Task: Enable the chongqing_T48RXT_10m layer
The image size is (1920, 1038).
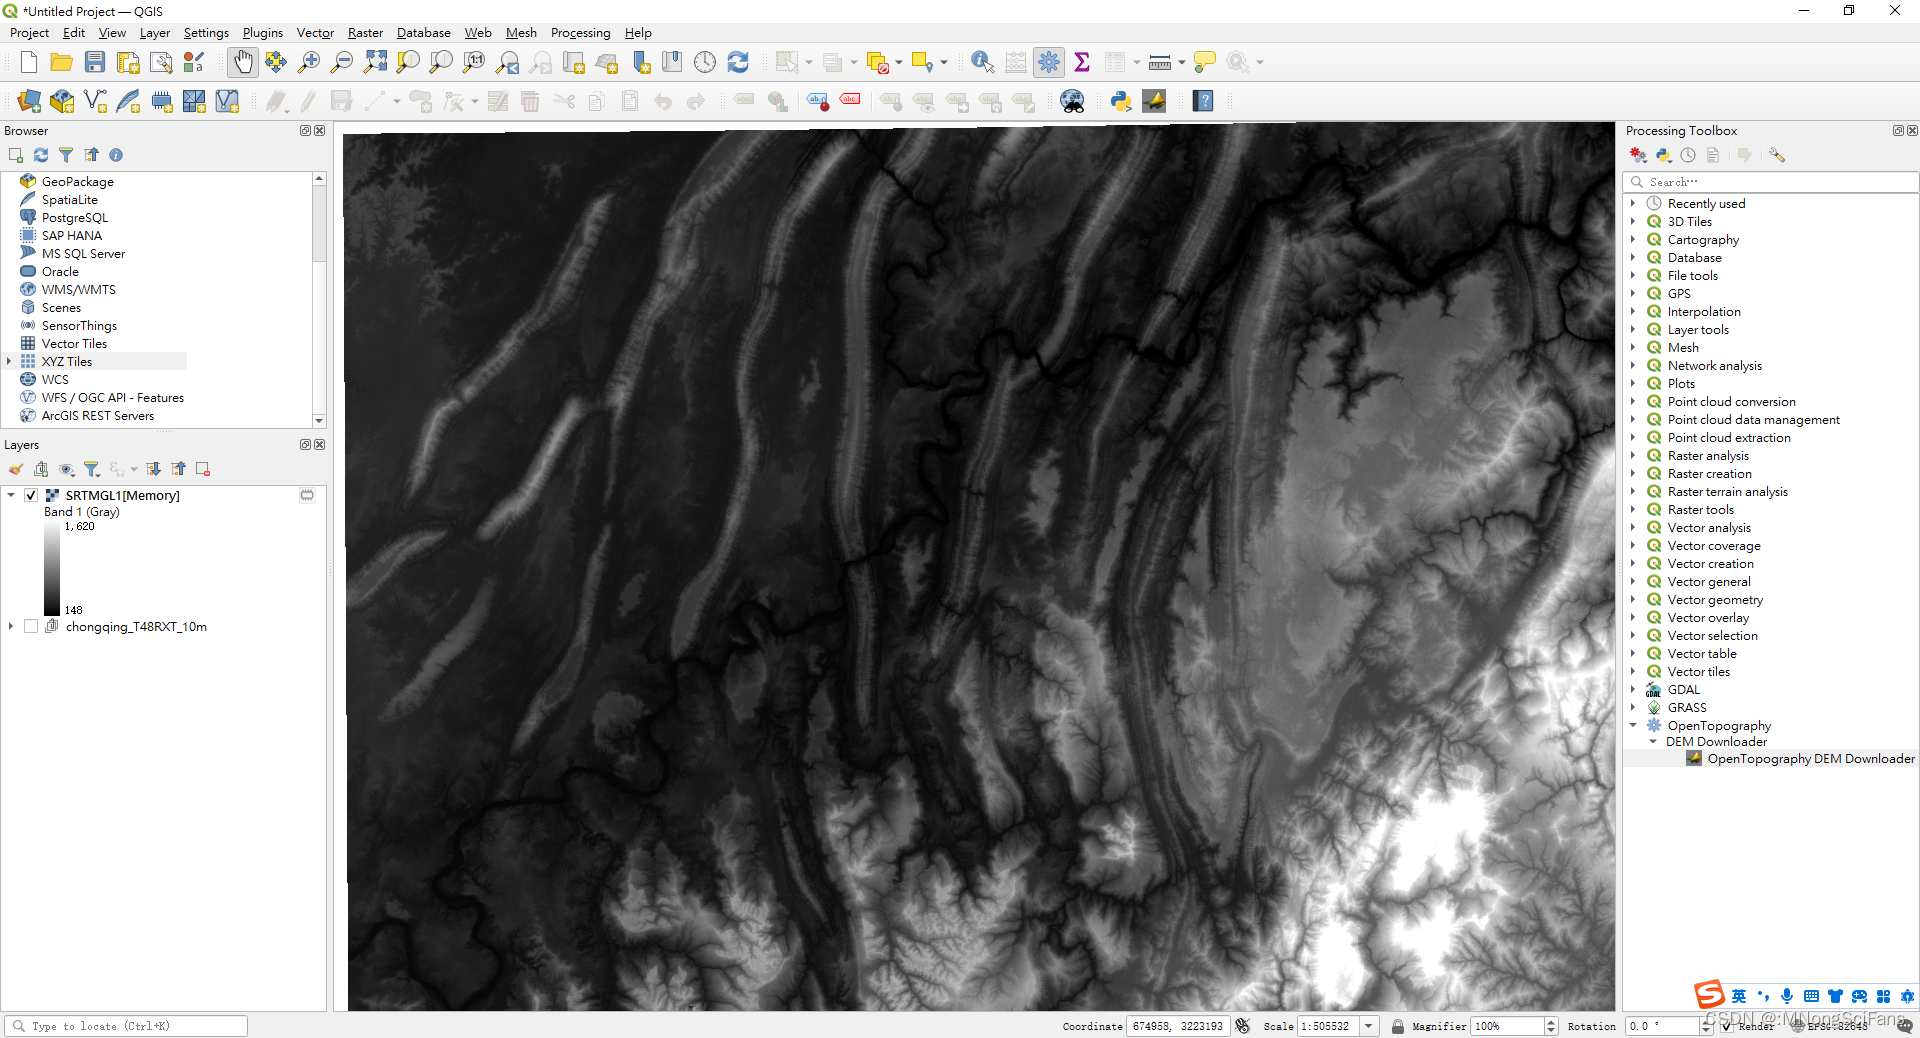Action: tap(31, 626)
